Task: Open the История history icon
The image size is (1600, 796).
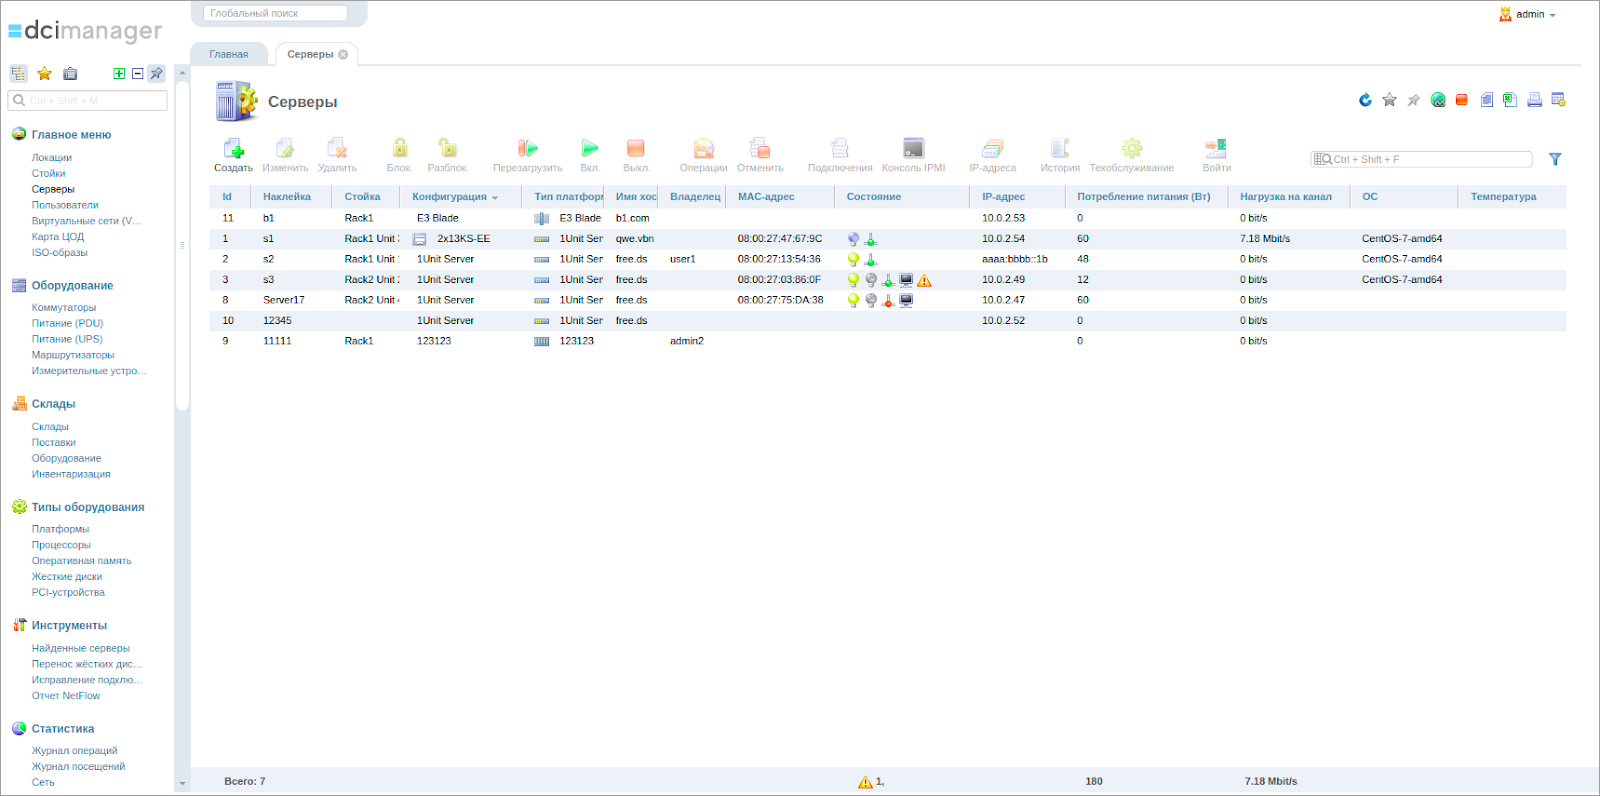Action: 1060,149
